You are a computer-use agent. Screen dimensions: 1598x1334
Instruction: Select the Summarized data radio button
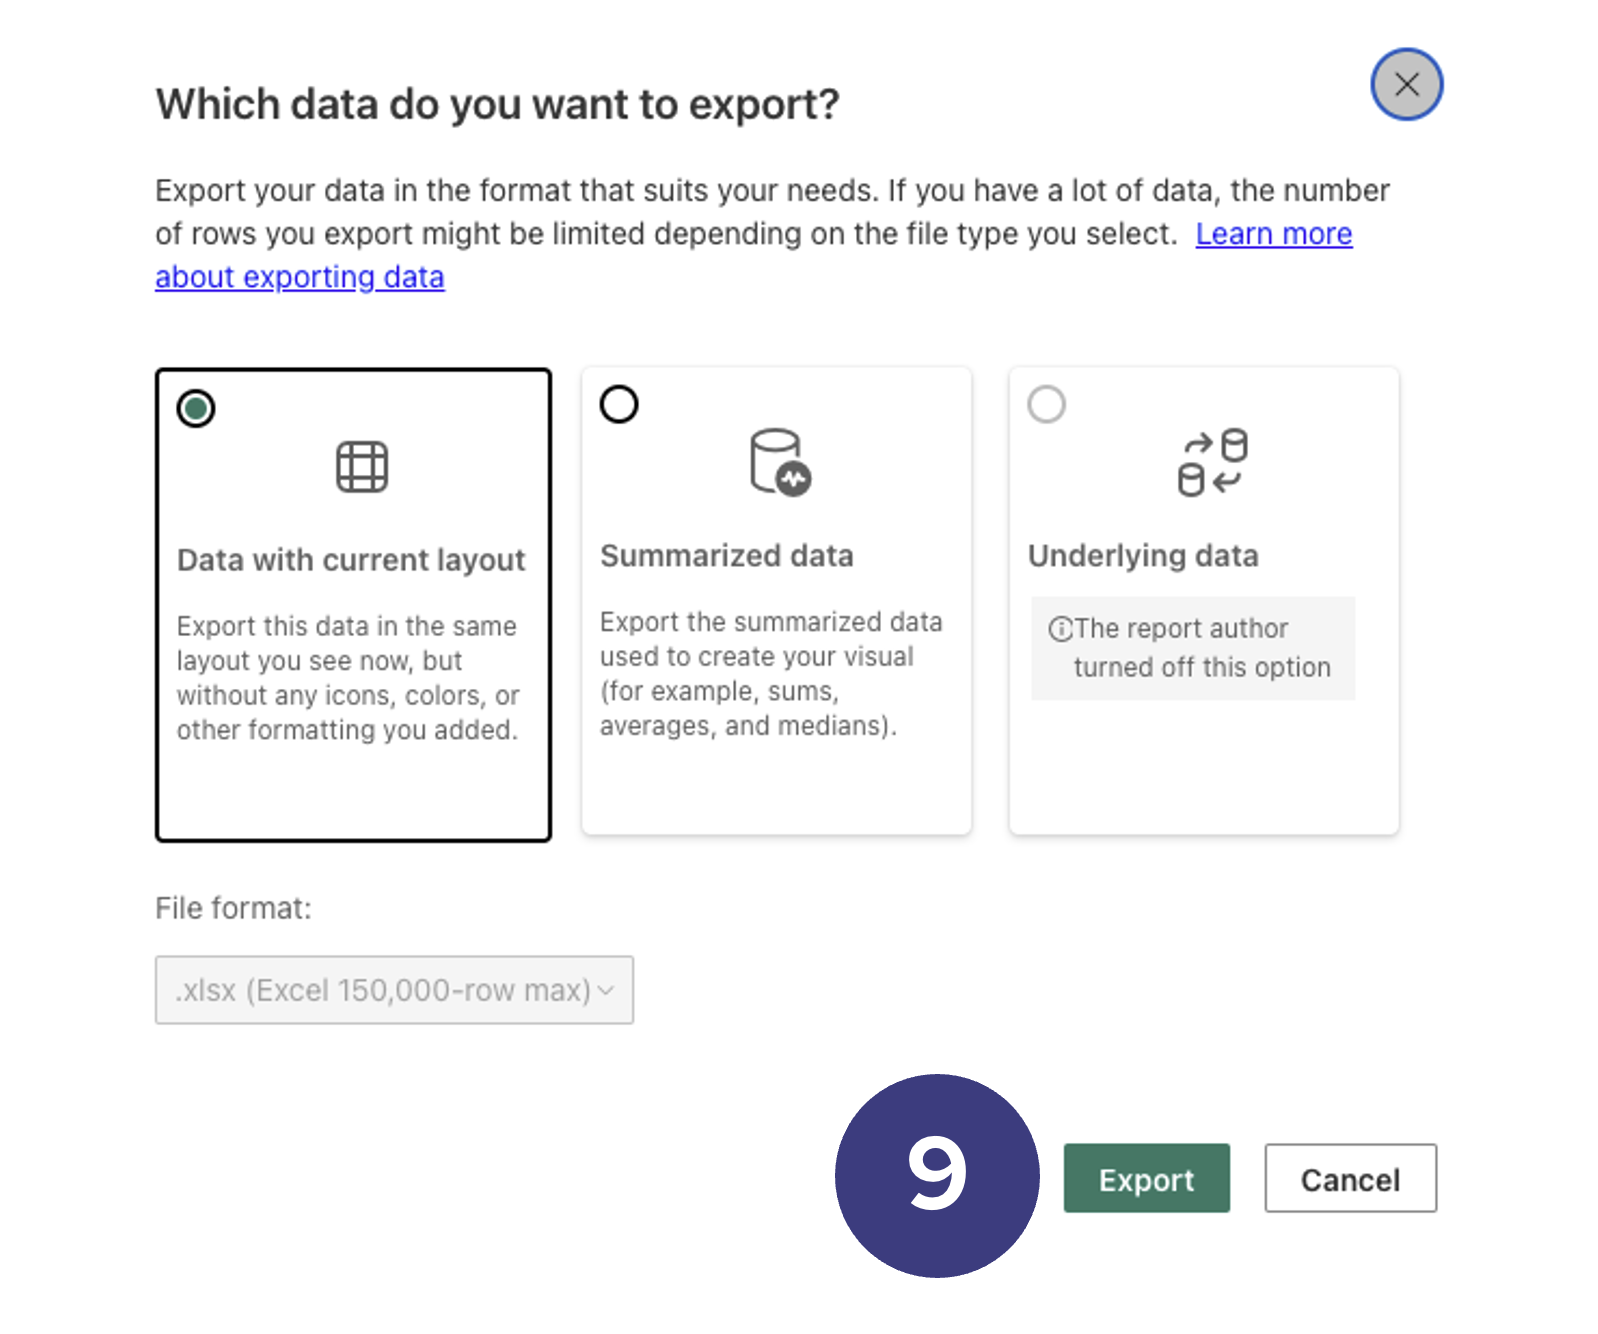[x=619, y=404]
